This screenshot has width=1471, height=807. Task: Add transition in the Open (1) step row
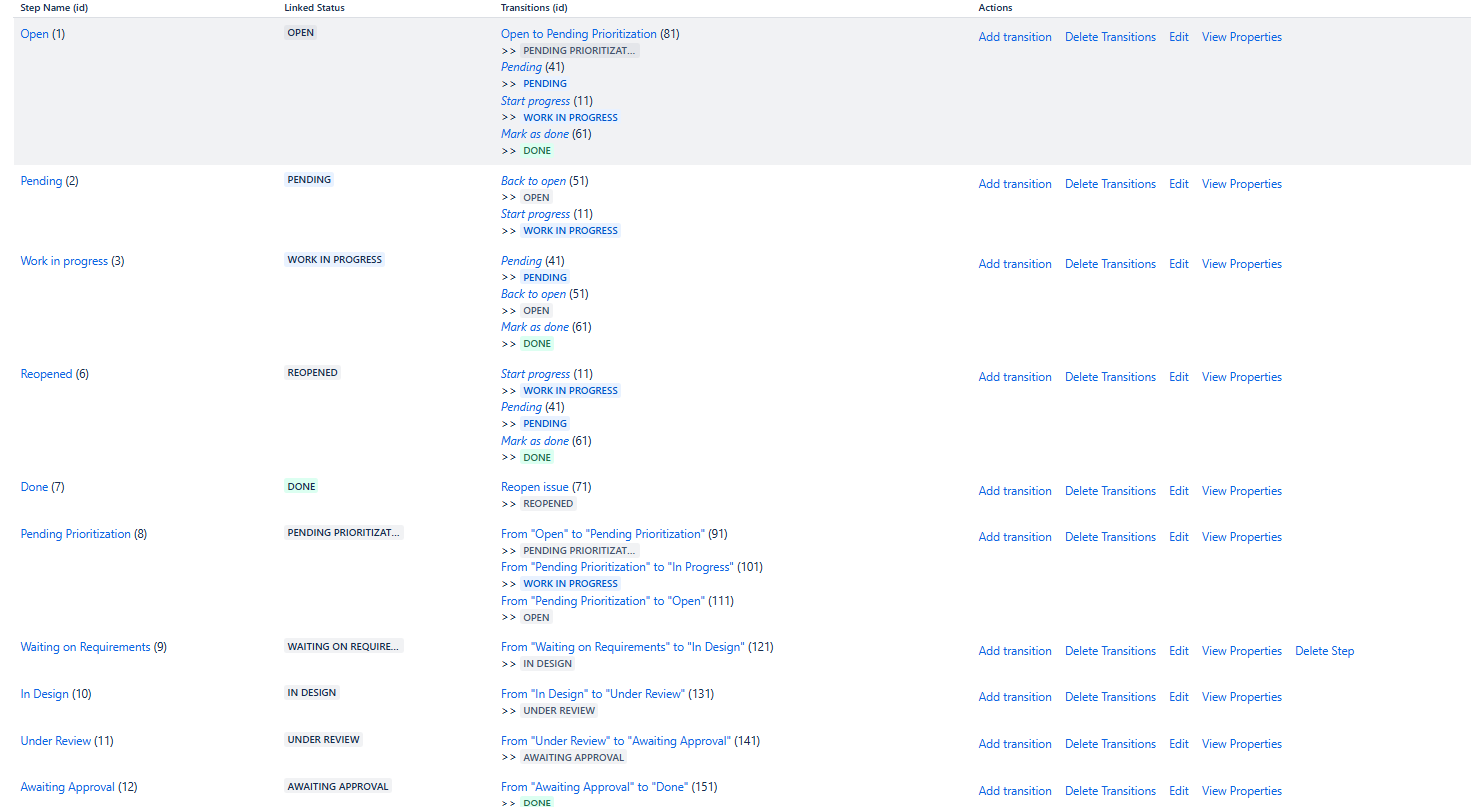(x=1015, y=37)
